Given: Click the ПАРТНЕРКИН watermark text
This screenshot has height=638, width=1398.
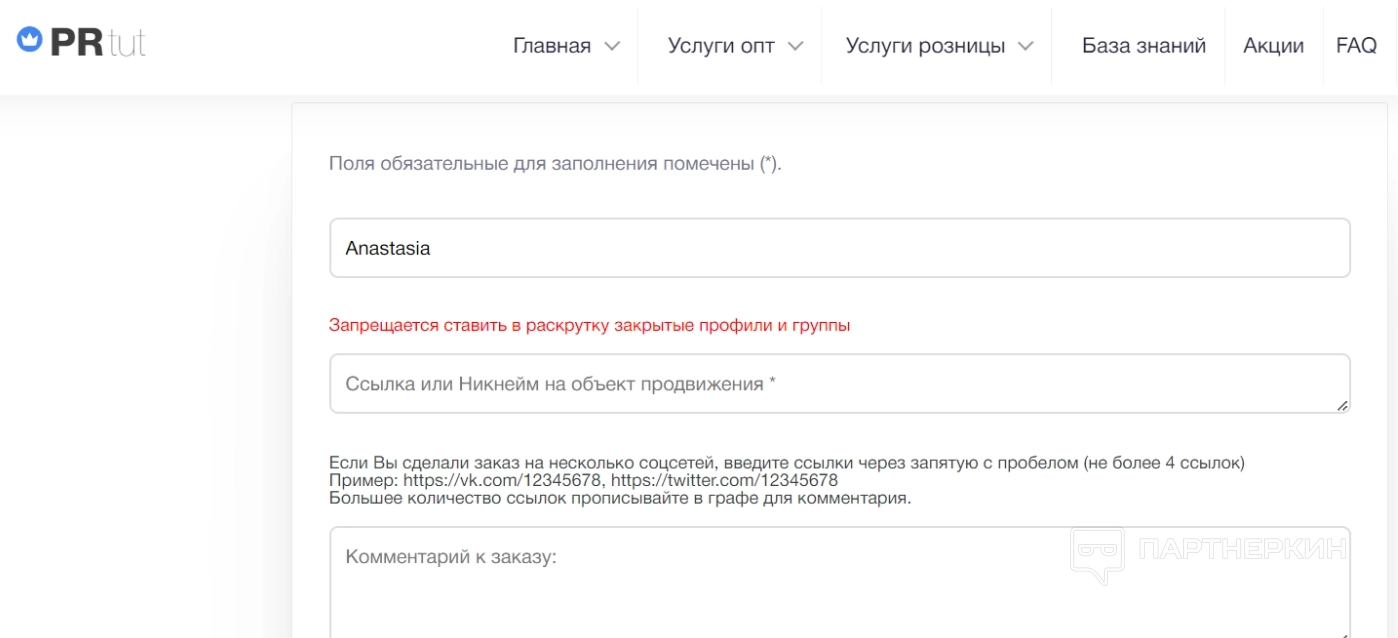Looking at the screenshot, I should [1243, 548].
